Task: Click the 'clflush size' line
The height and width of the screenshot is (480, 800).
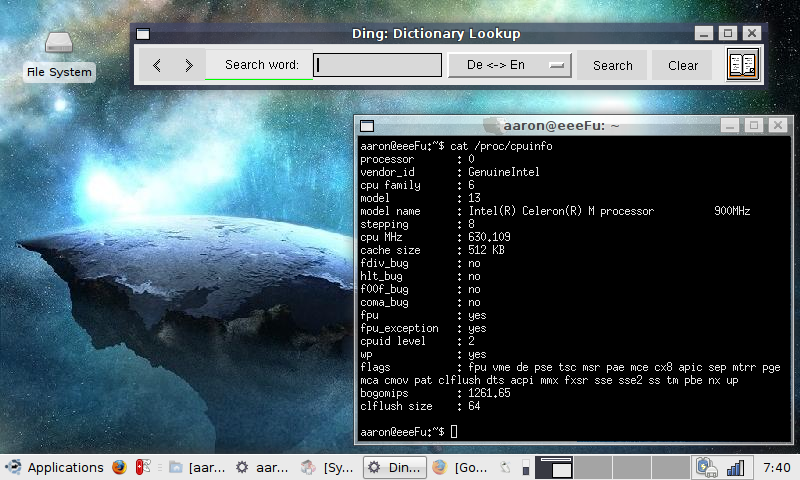Action: click(x=420, y=407)
